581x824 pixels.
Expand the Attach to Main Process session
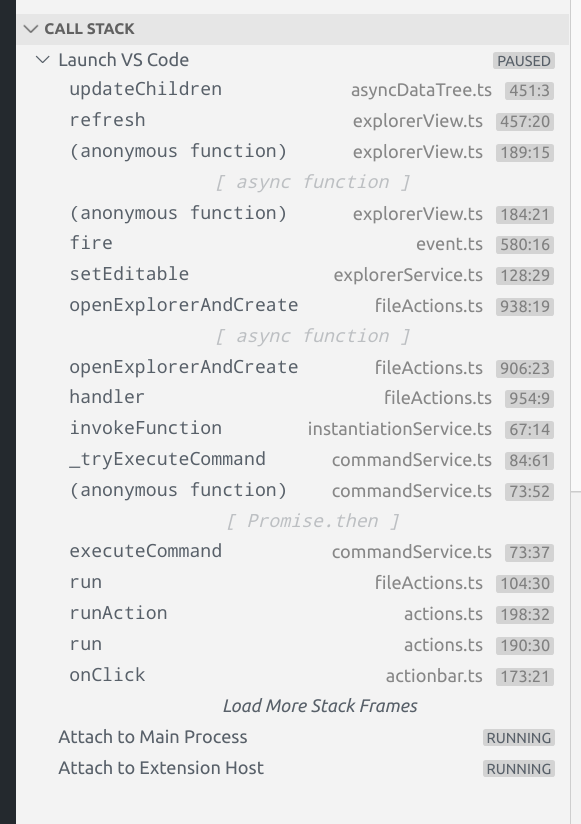(152, 737)
